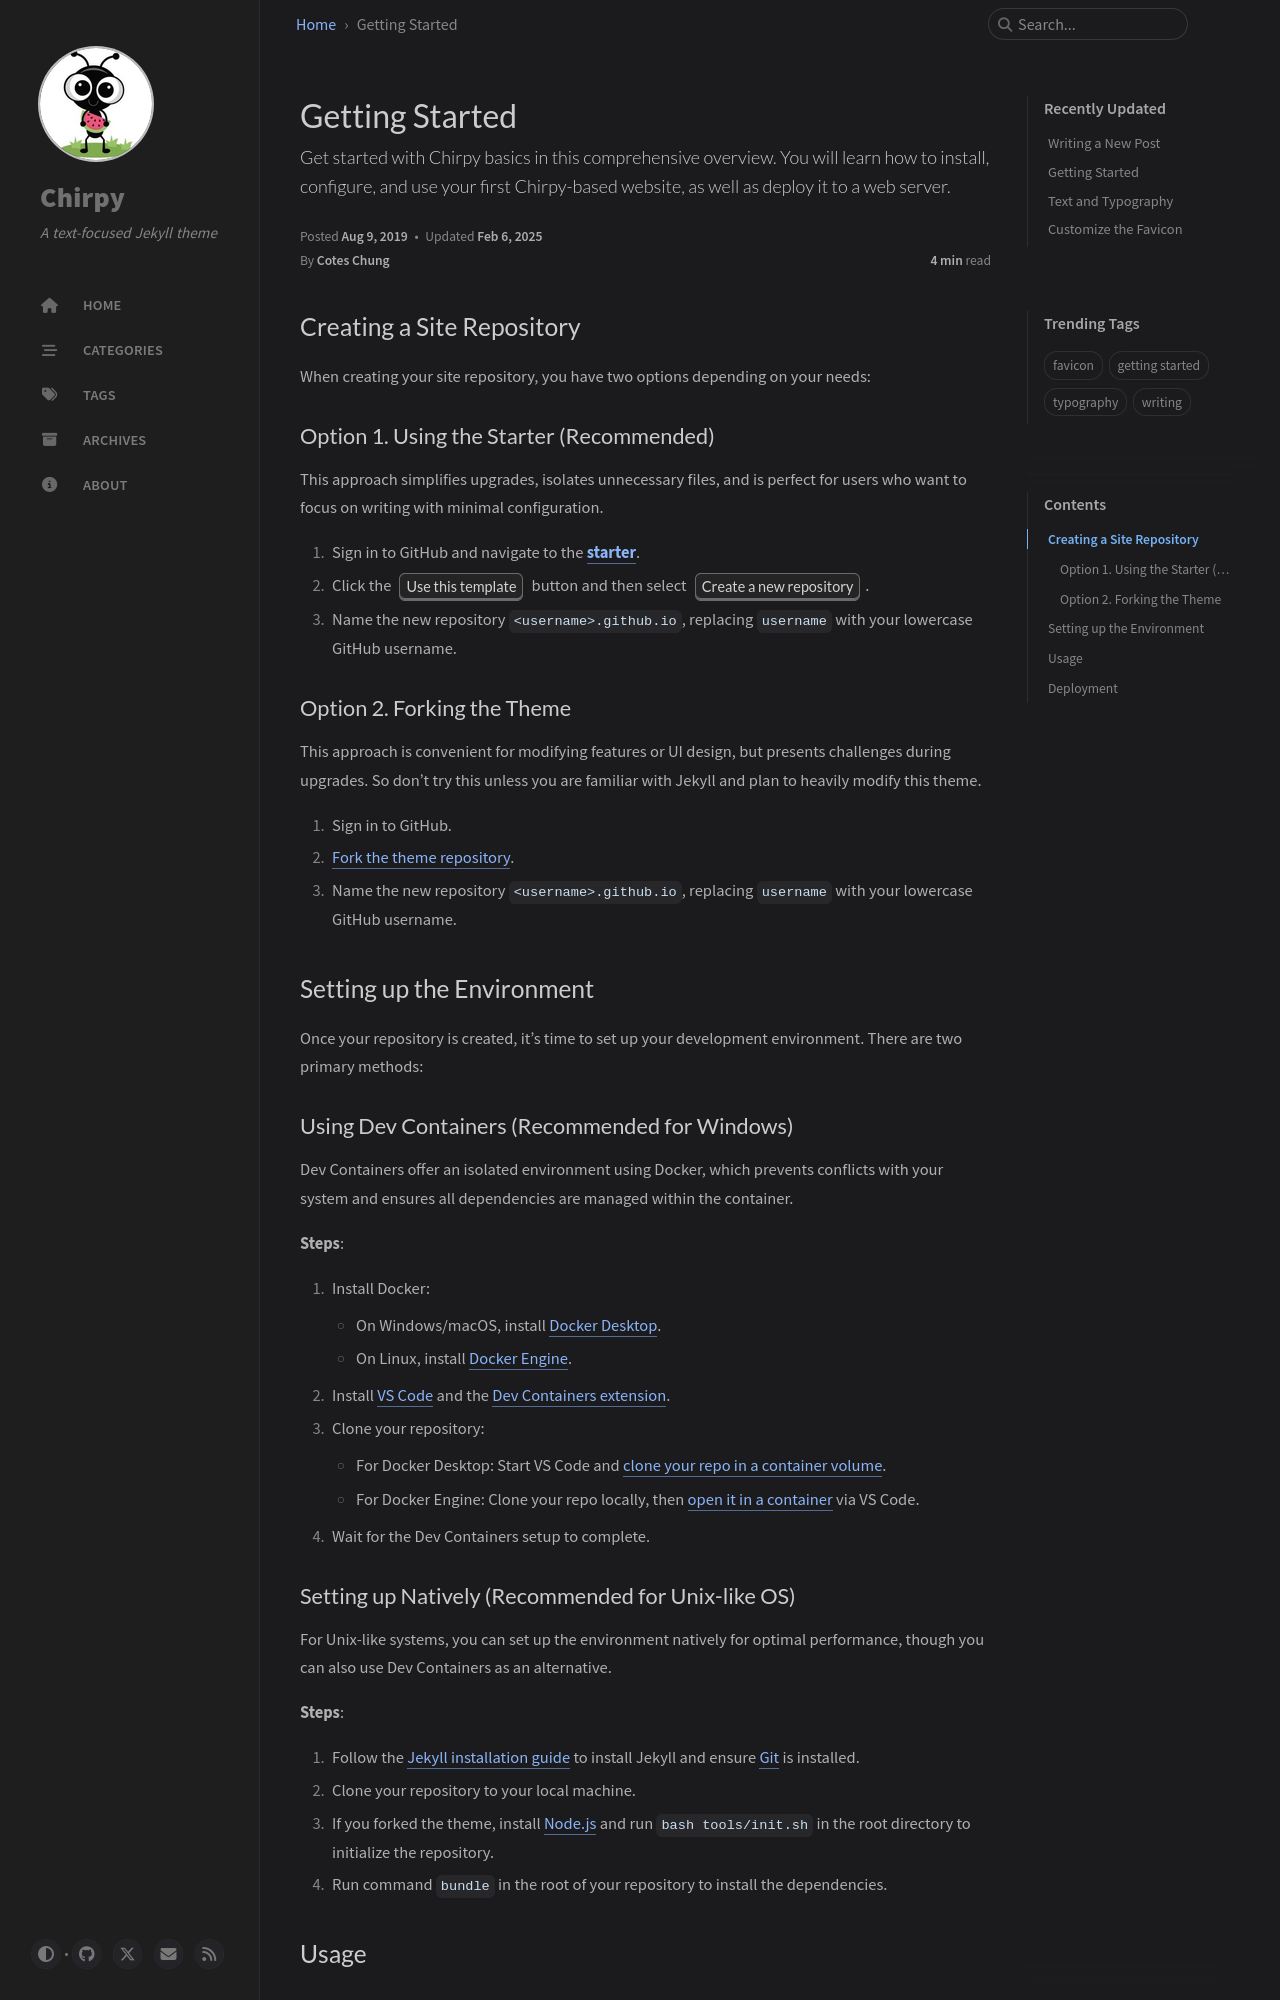1280x2000 pixels.
Task: Jump to Option 2. Forking the Theme in Contents
Action: coord(1140,599)
